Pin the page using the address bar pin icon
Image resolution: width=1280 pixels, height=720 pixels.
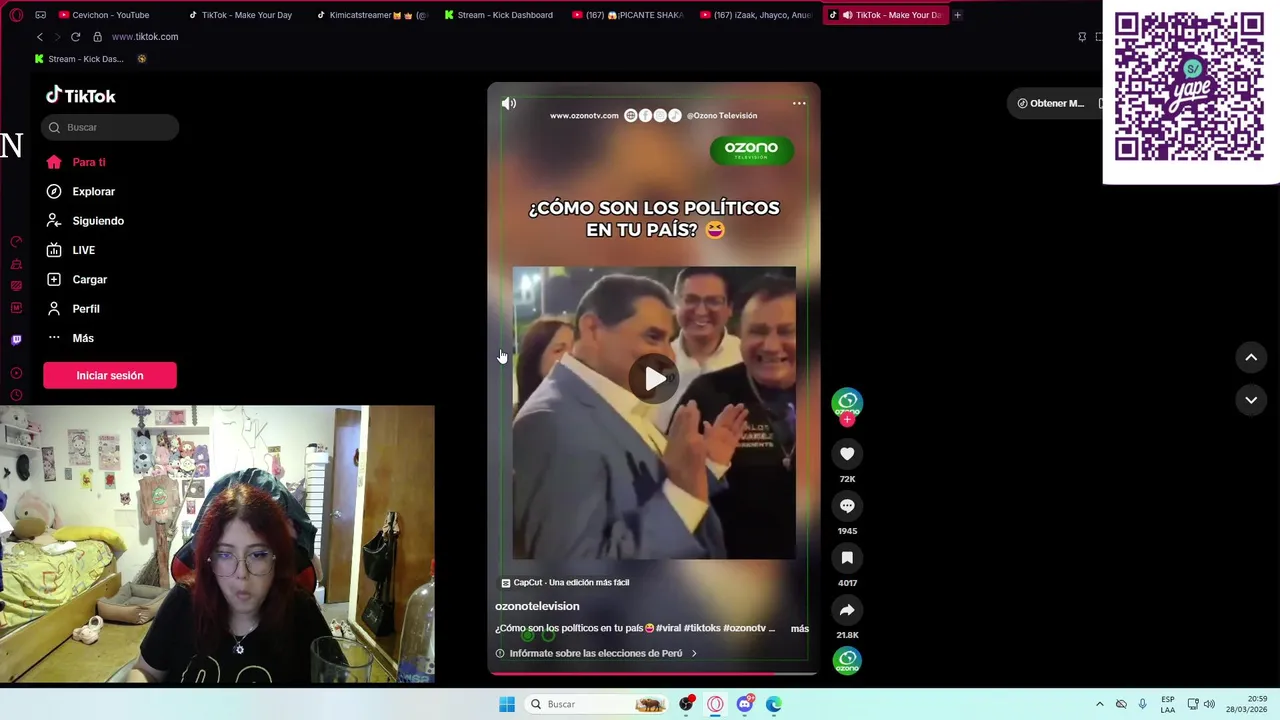[1082, 37]
